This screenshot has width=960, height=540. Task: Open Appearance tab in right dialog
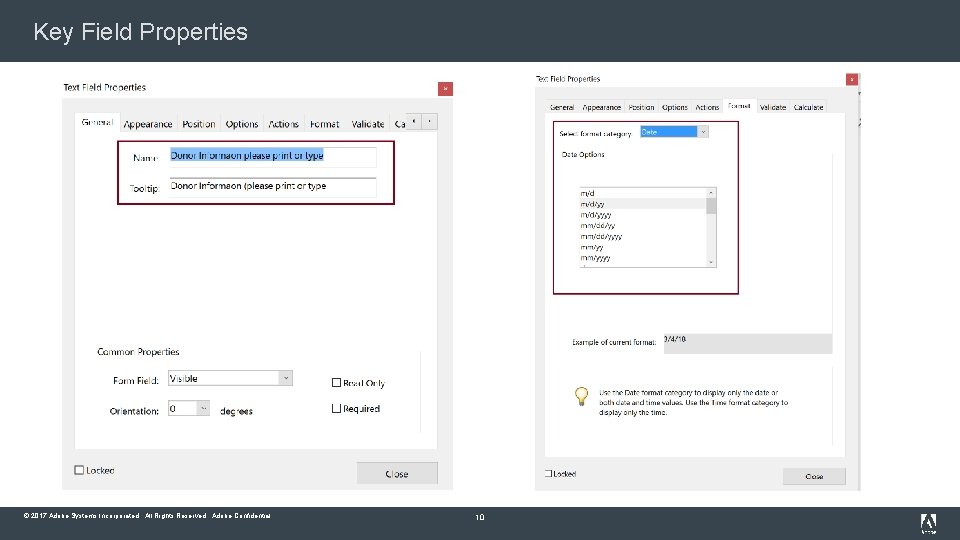pos(601,107)
